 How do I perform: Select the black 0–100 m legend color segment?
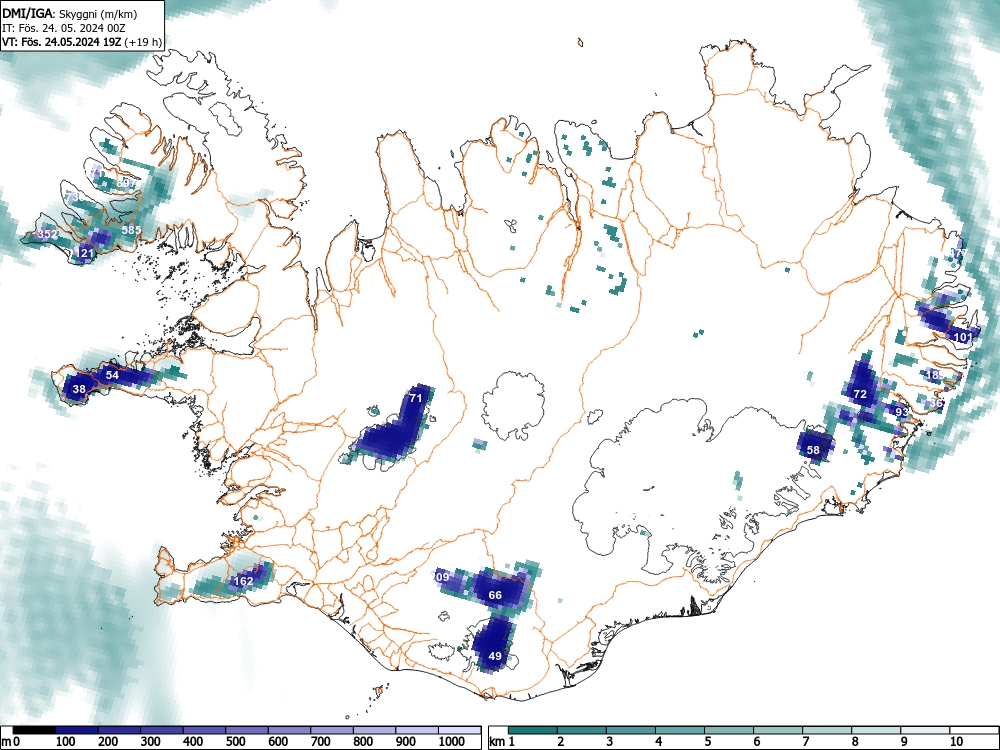(34, 730)
